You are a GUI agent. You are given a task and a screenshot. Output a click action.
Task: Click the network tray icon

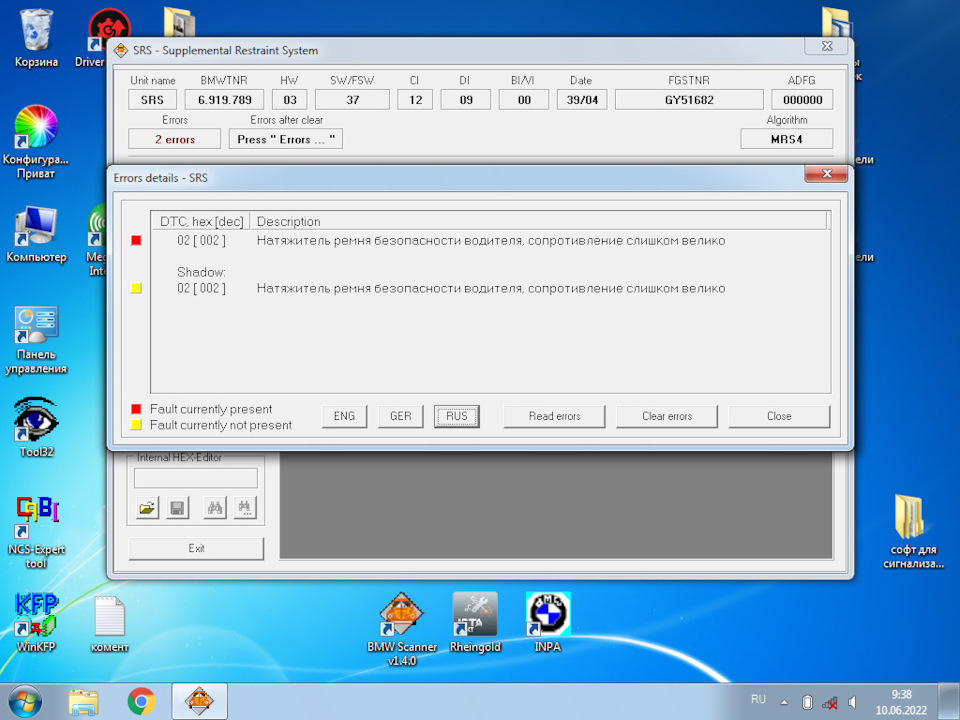point(830,703)
